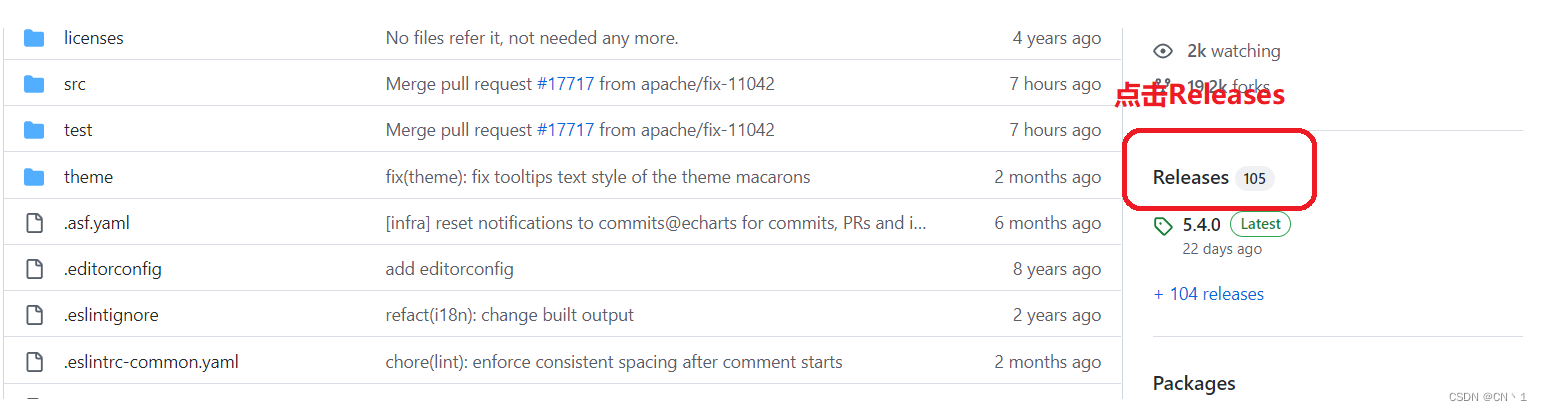Image resolution: width=1542 pixels, height=411 pixels.
Task: Click the src folder icon
Action: [34, 84]
